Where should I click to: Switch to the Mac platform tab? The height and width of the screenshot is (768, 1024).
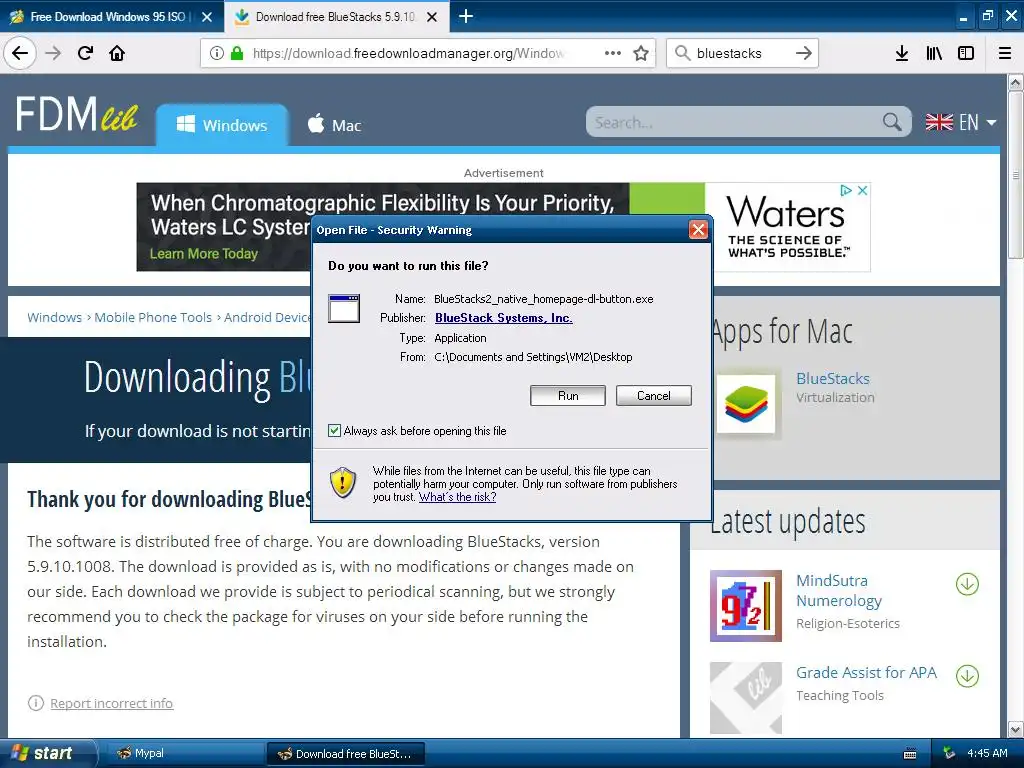334,125
